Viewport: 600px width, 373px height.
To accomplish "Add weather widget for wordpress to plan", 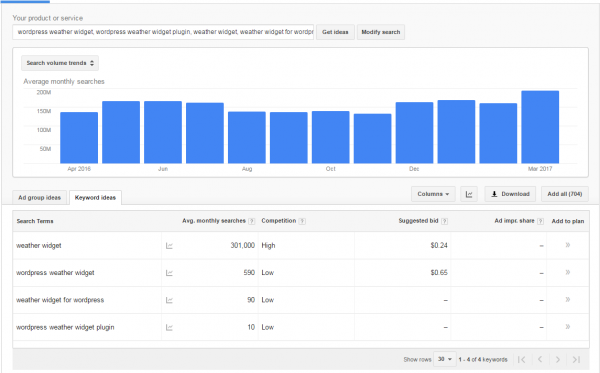I will click(x=568, y=300).
